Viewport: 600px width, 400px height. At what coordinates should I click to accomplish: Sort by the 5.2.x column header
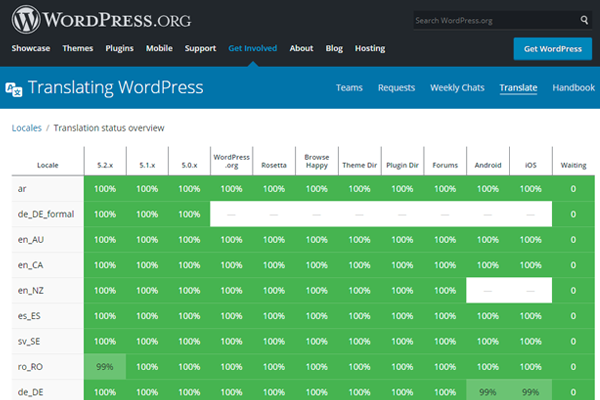pyautogui.click(x=105, y=165)
